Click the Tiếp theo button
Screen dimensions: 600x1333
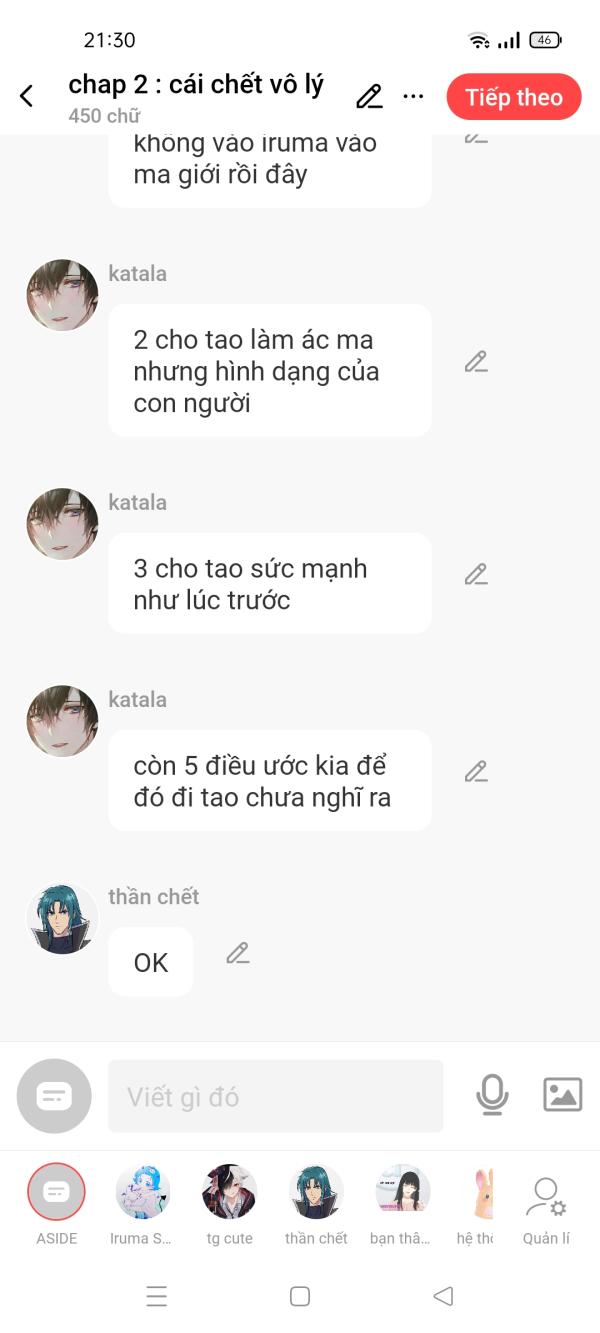514,97
